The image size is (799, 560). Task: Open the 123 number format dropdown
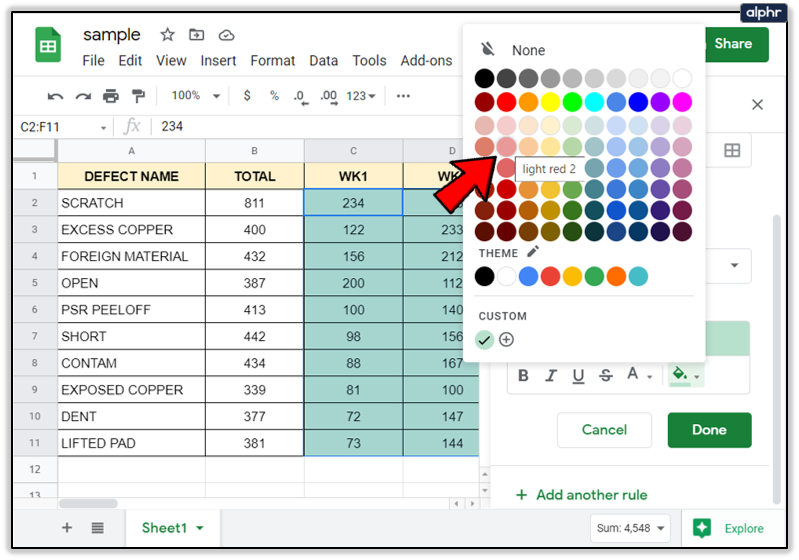click(361, 96)
